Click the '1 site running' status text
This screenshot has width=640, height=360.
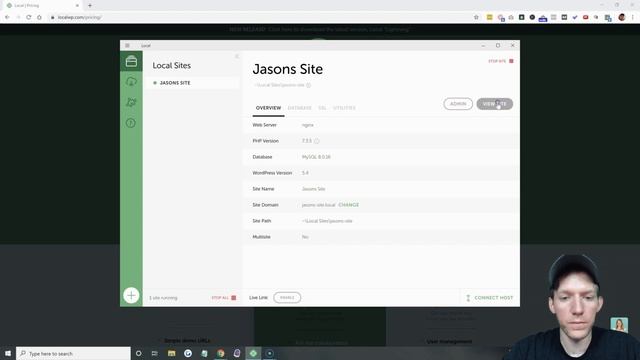coord(163,298)
